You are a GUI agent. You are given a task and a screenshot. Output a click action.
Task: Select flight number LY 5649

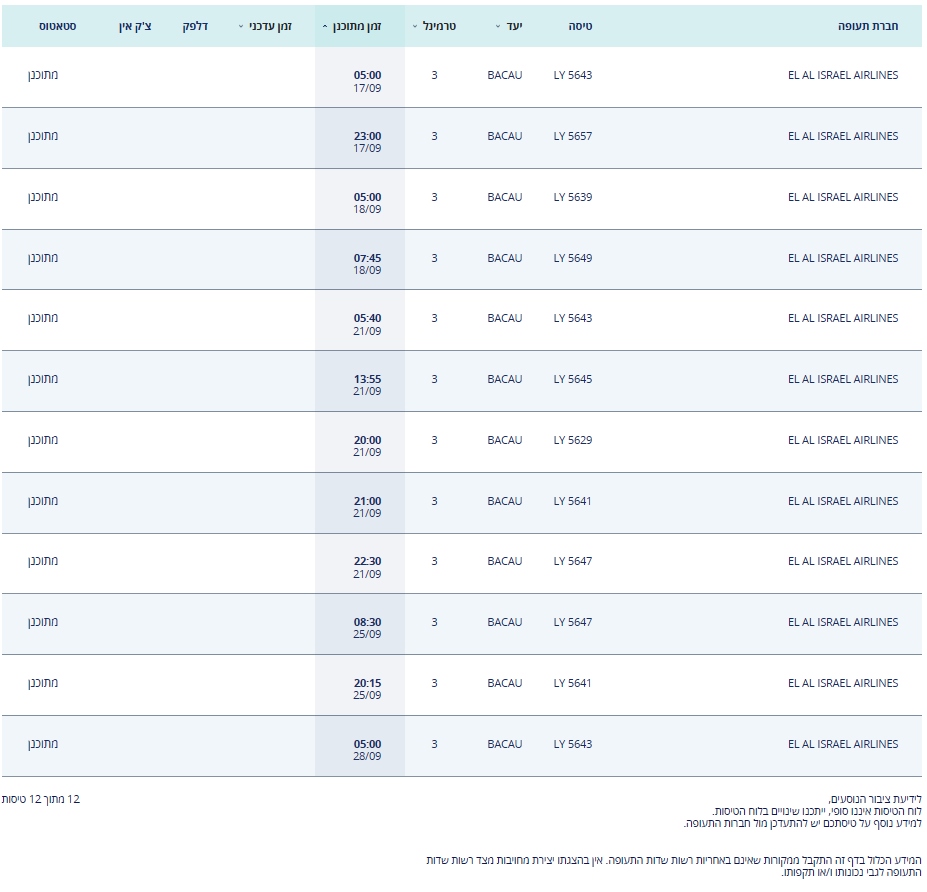point(572,258)
